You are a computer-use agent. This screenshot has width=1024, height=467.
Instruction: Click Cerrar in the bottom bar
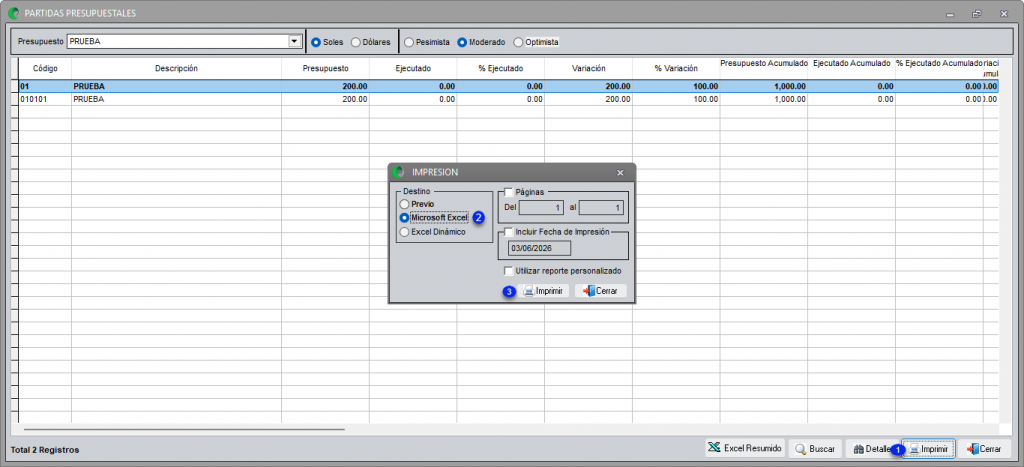[x=985, y=449]
